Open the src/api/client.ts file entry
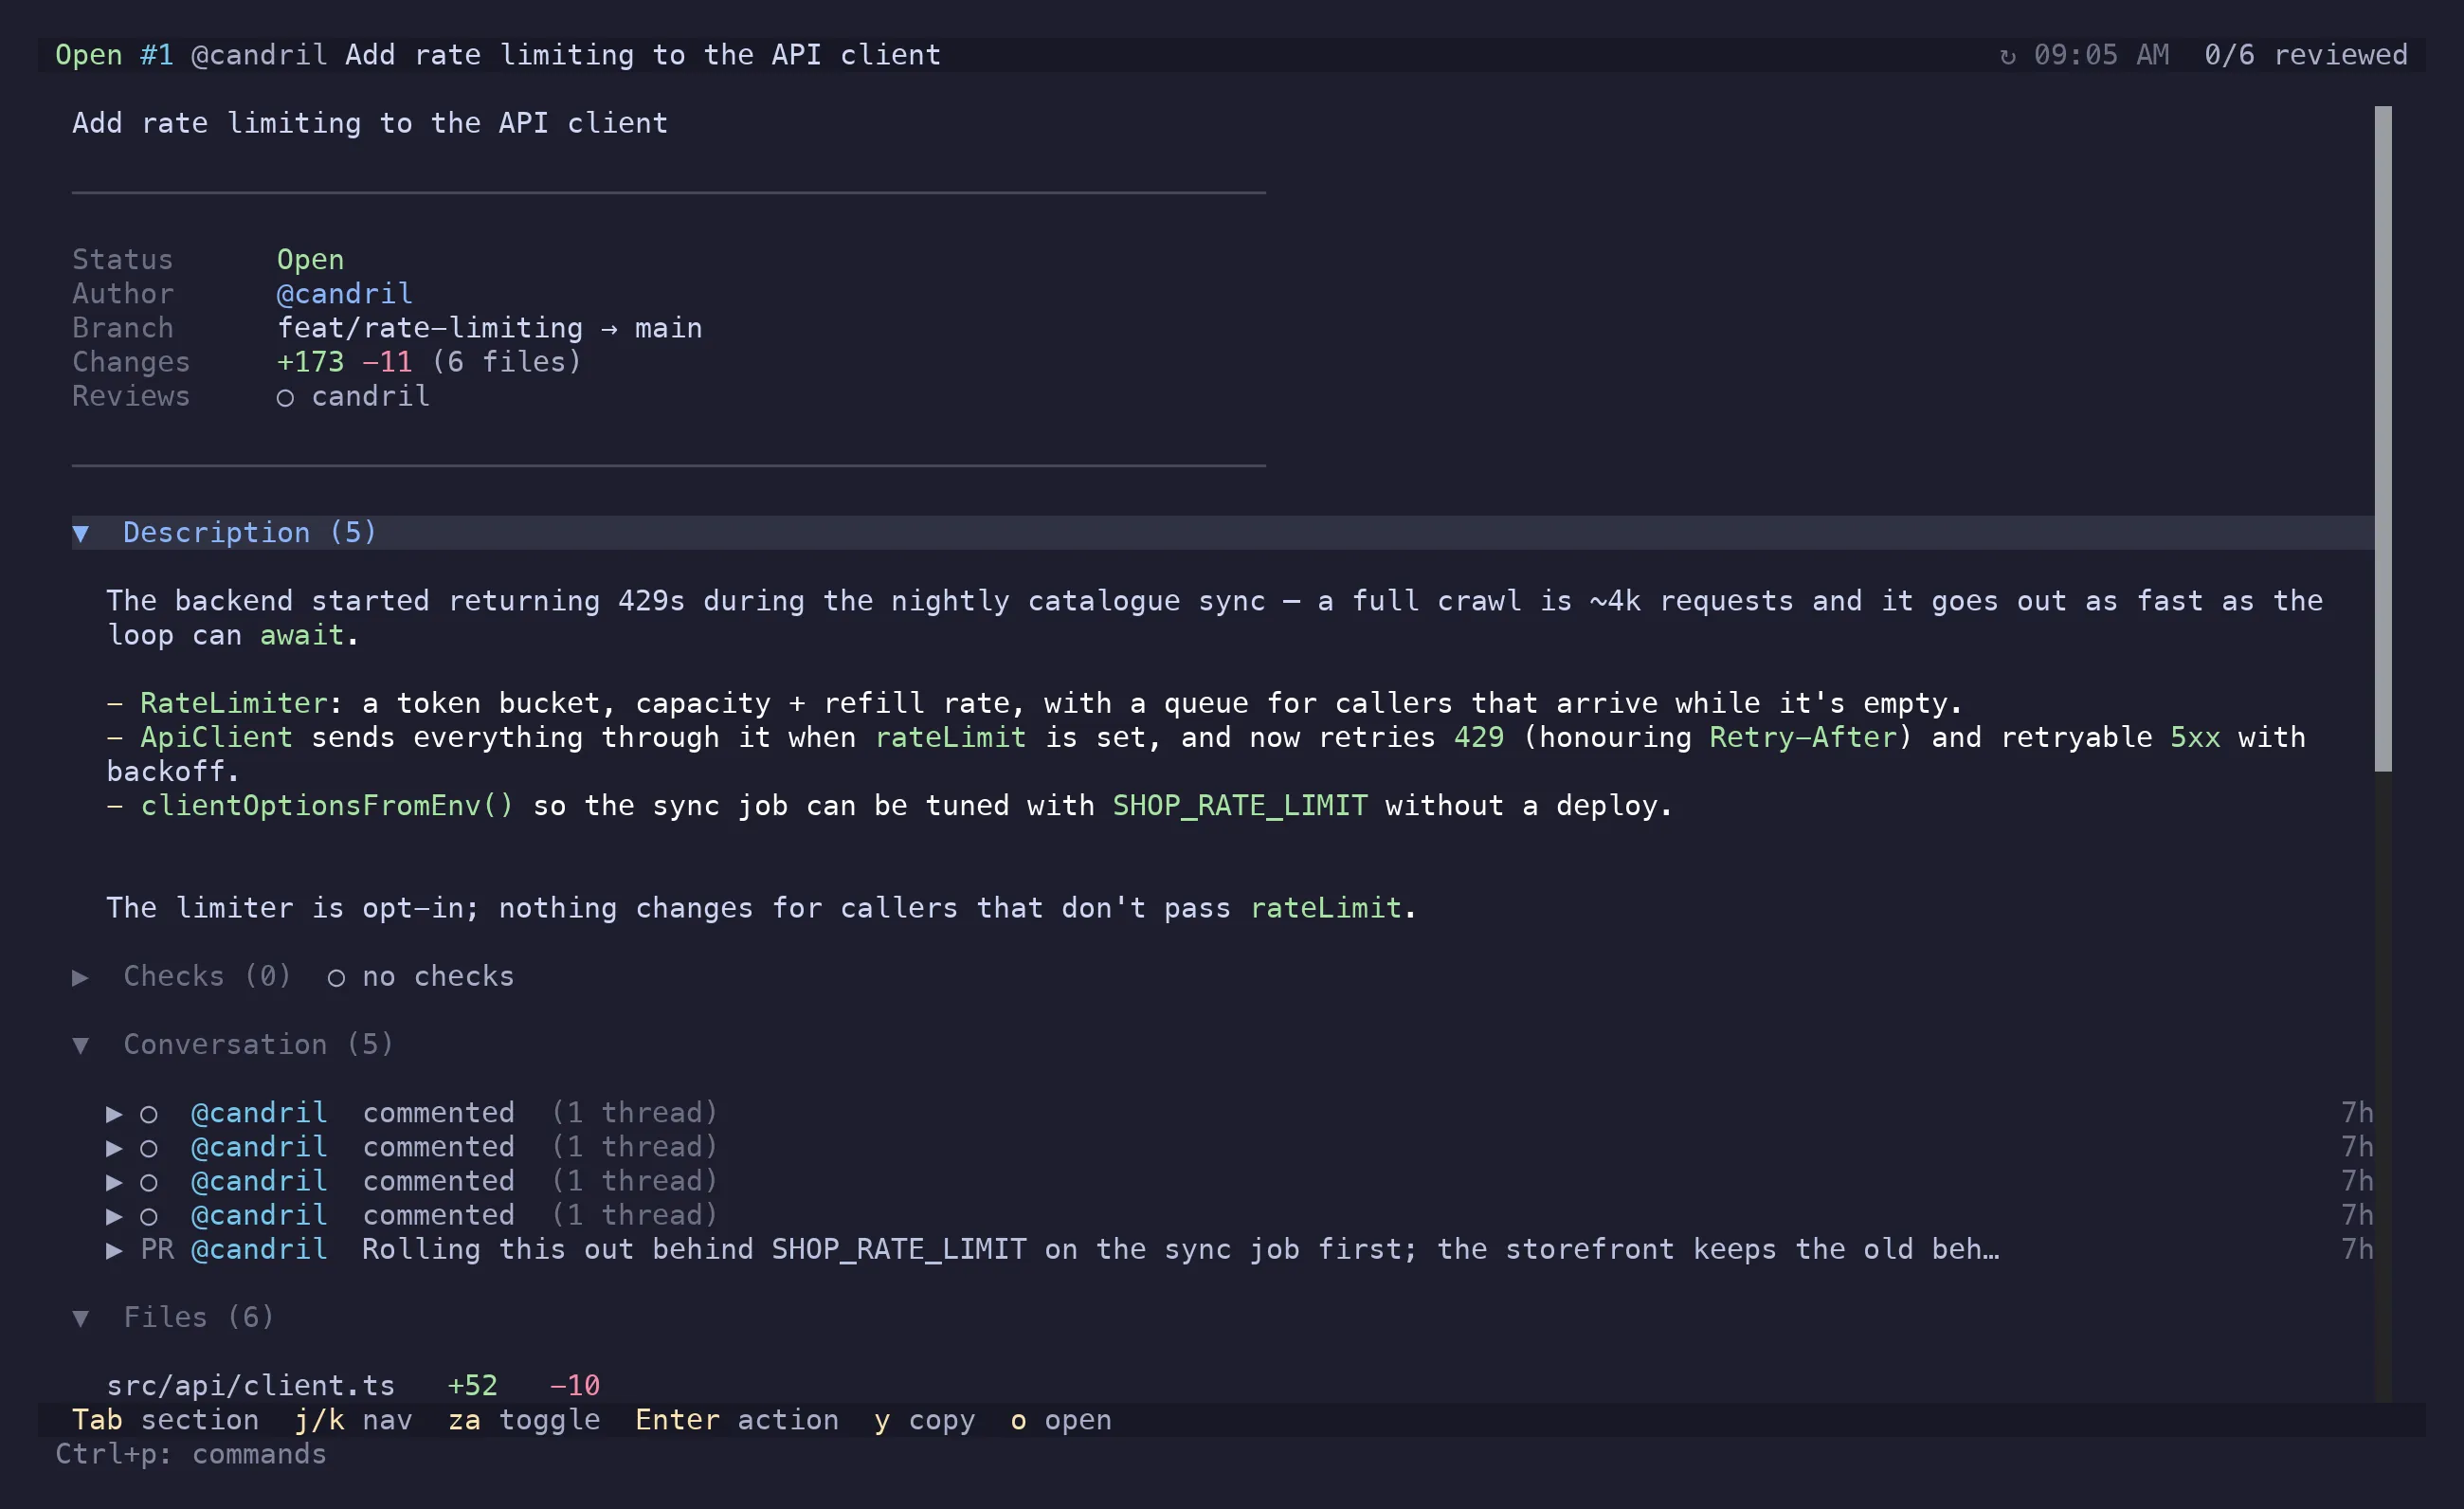This screenshot has width=2464, height=1509. (251, 1386)
